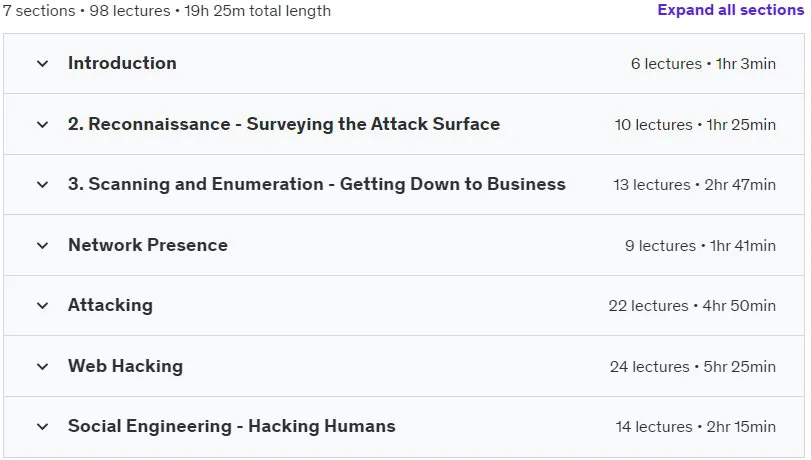Click the Expand all sections link
Image resolution: width=811 pixels, height=460 pixels.
(x=730, y=10)
